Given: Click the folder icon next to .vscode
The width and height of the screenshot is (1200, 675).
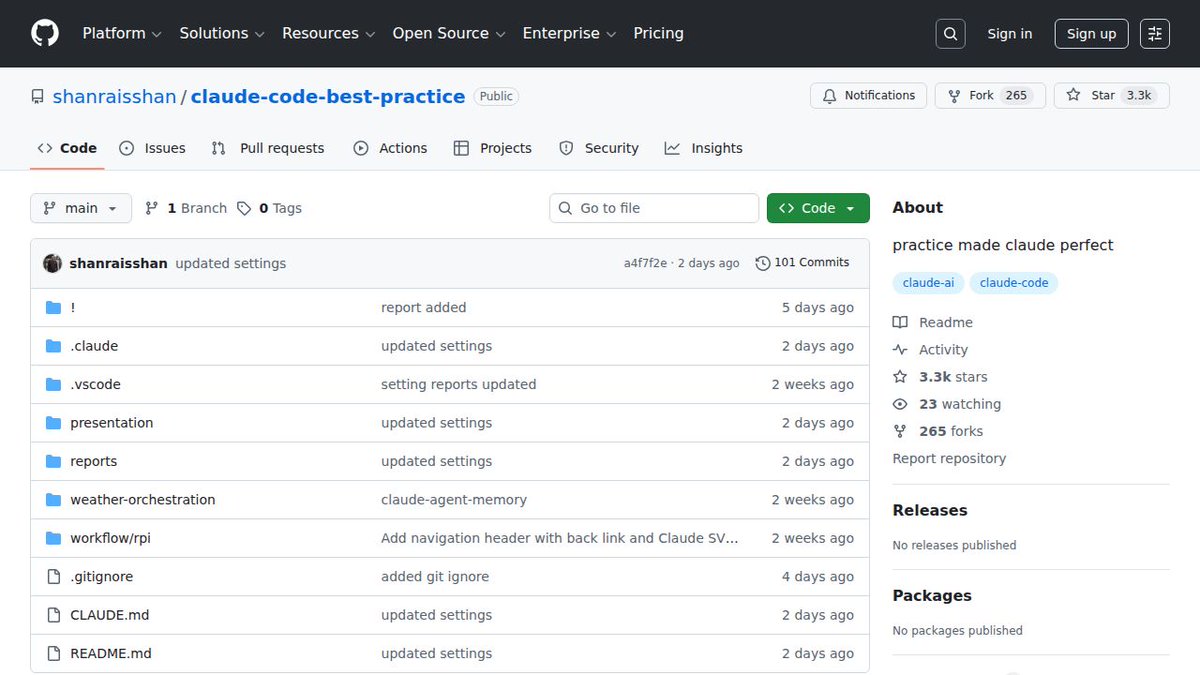Looking at the screenshot, I should [x=54, y=384].
